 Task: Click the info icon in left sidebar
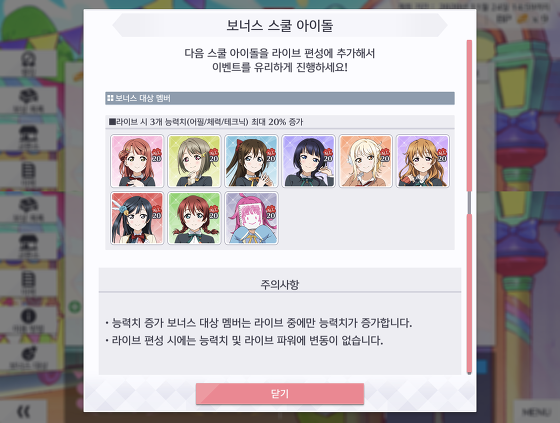coord(28,320)
